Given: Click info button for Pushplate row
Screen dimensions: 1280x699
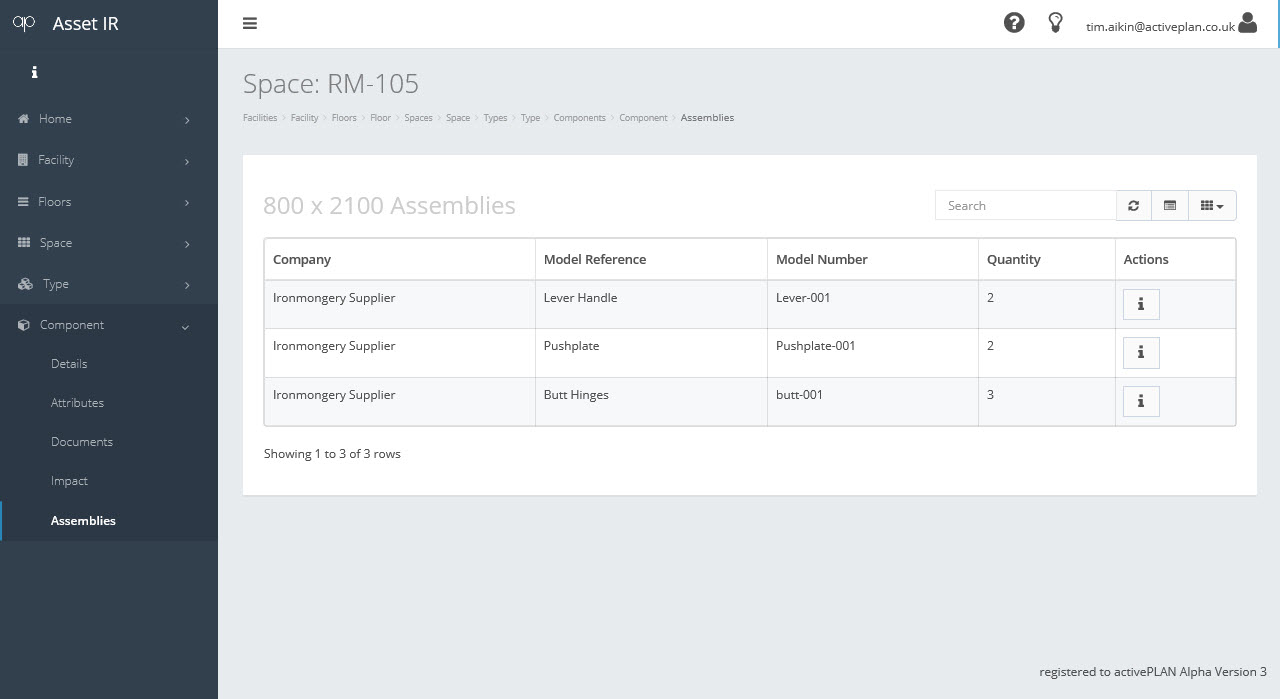Looking at the screenshot, I should pos(1141,353).
